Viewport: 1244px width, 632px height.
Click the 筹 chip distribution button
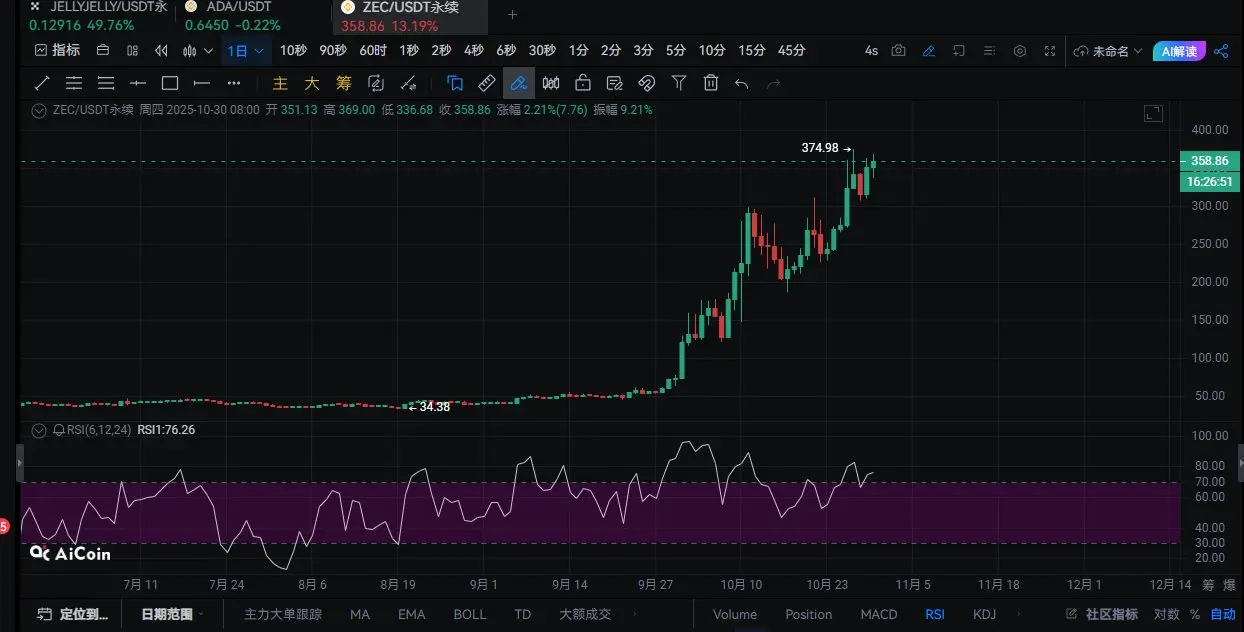coord(344,83)
